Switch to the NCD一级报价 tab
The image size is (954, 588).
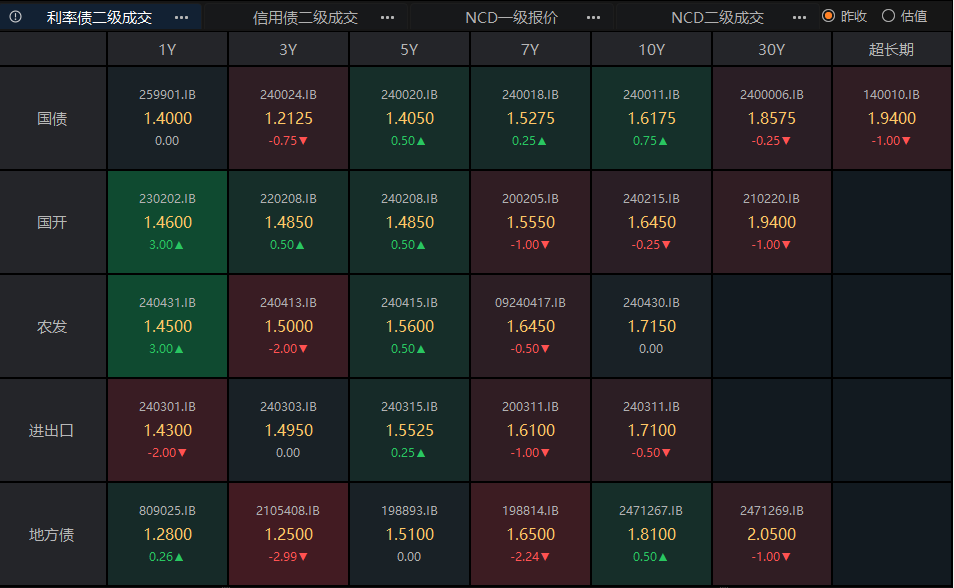[512, 18]
